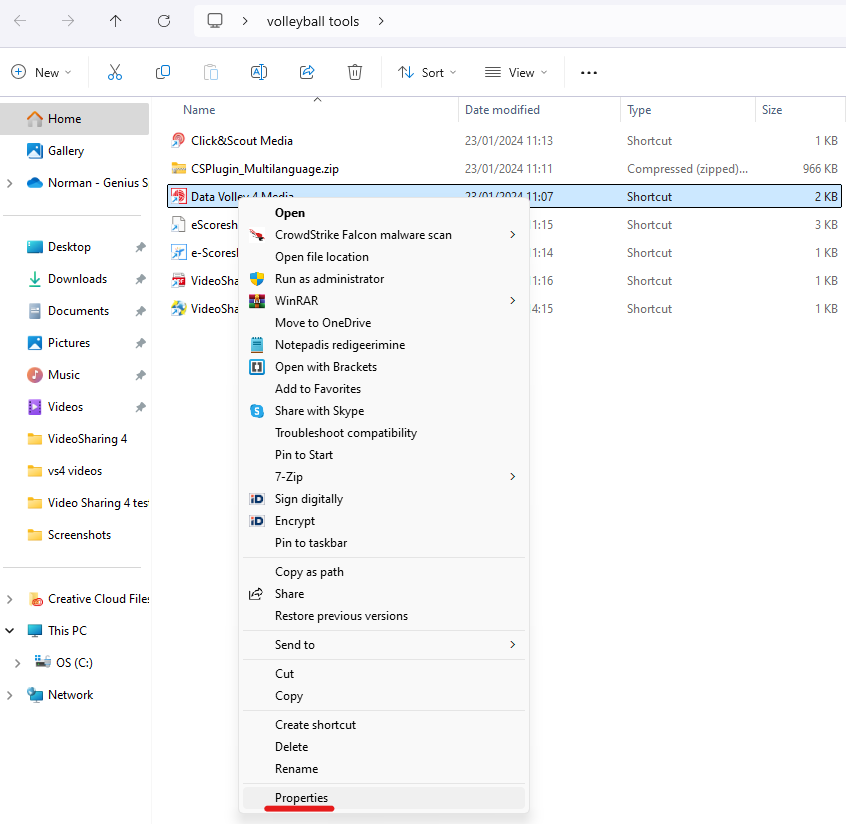
Task: Open the View dropdown
Action: (516, 72)
